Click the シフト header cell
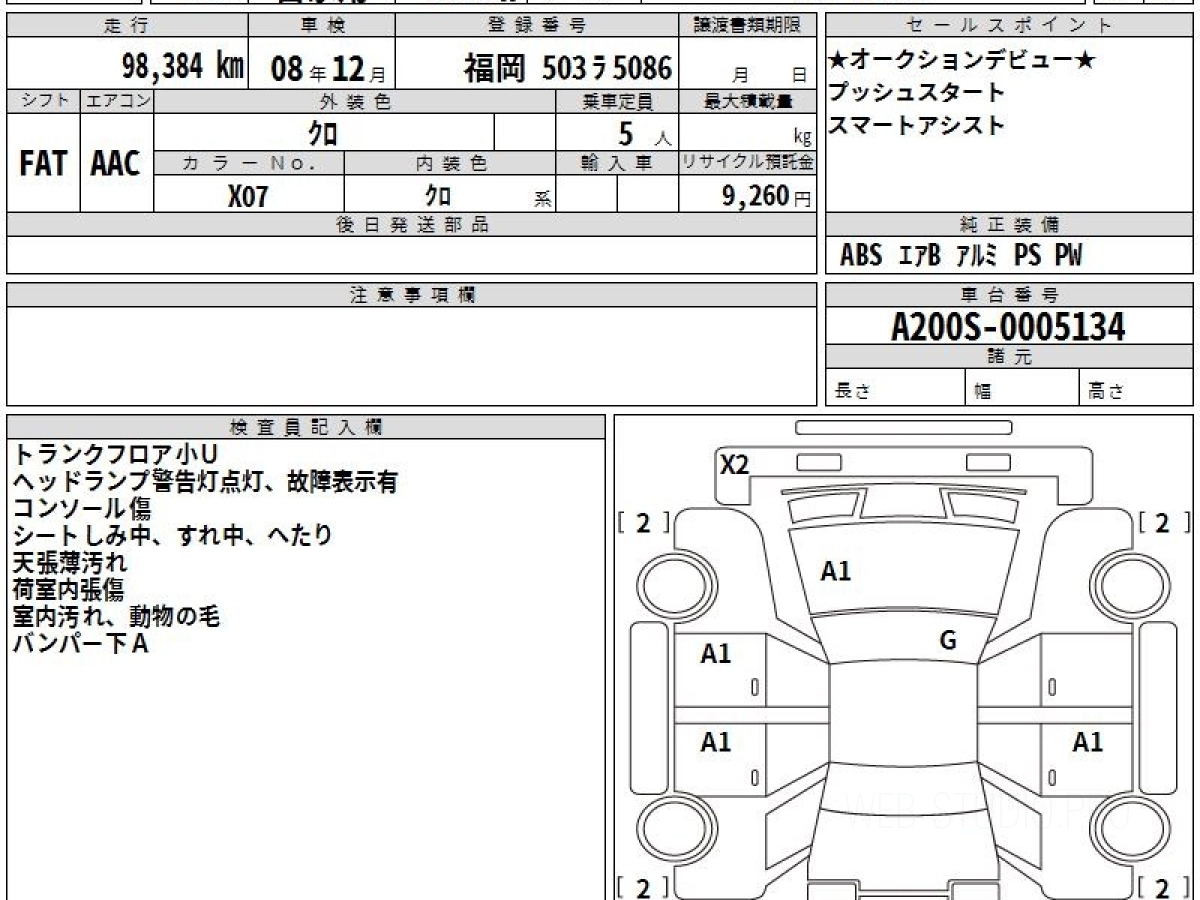 point(43,101)
